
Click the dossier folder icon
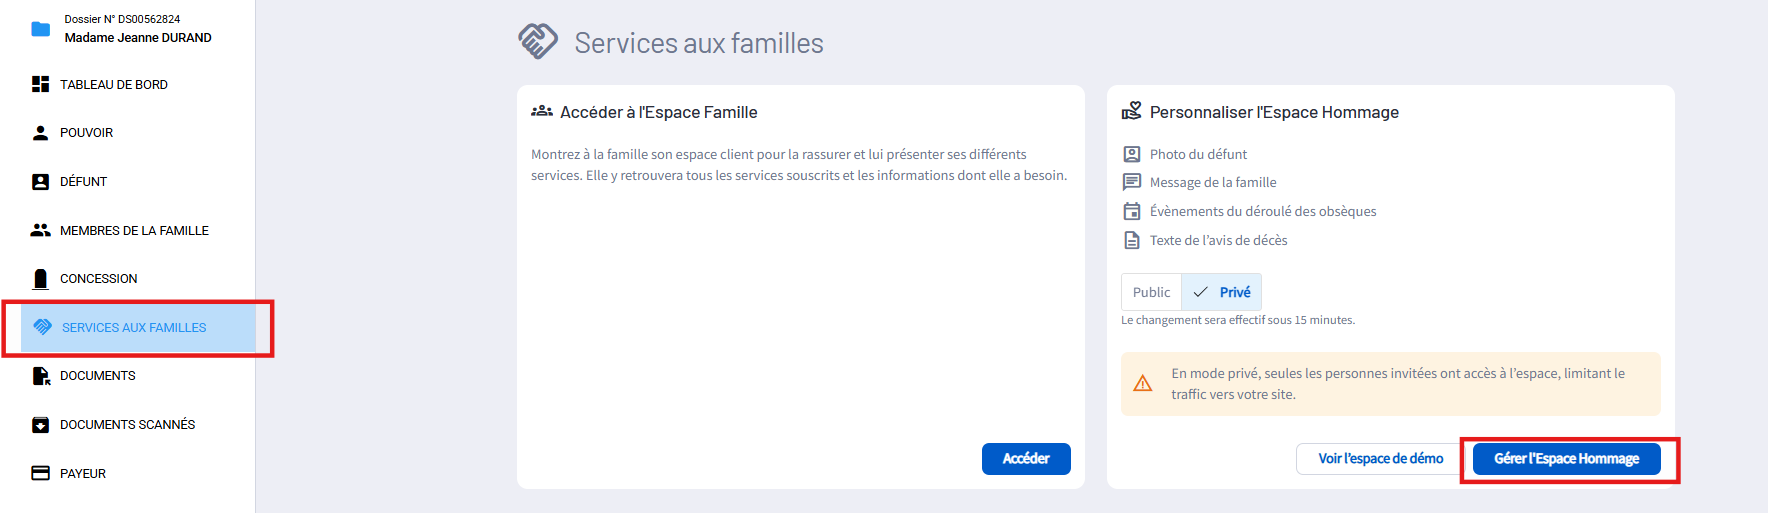click(41, 29)
